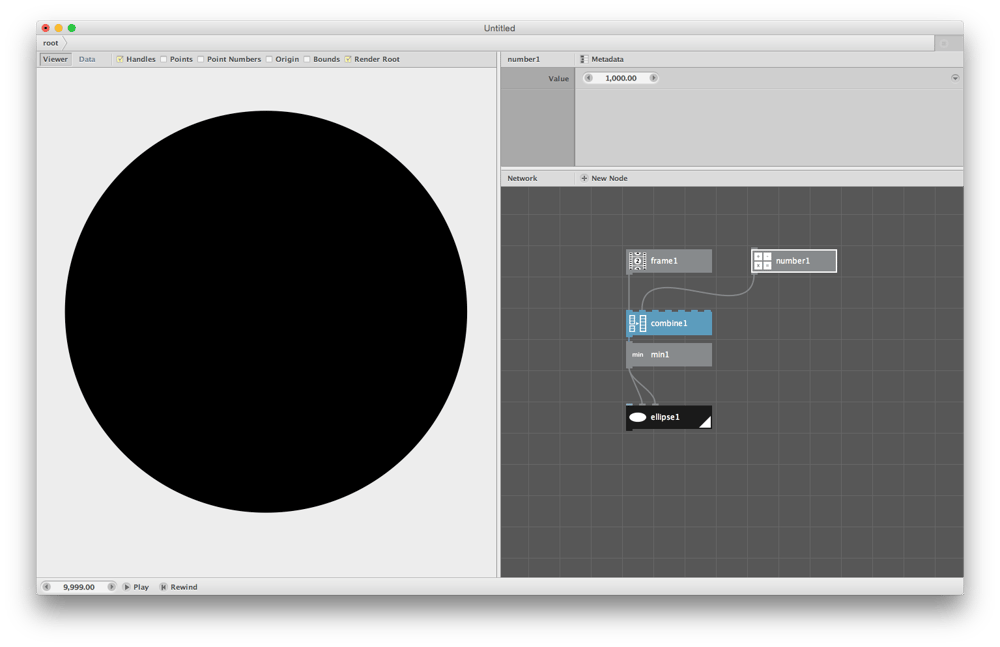Toggle the Handles checkbox
Viewport: 1000px width, 647px height.
119,59
